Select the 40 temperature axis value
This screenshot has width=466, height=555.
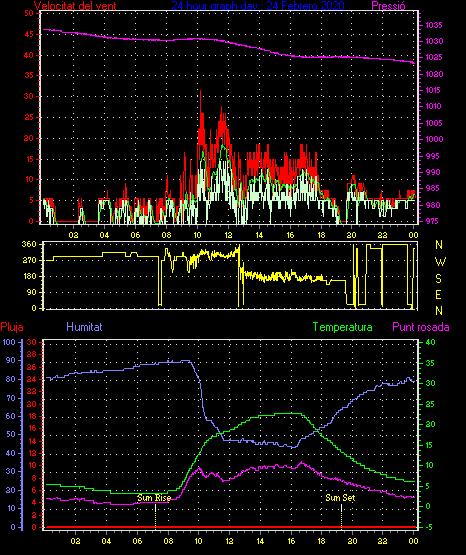click(x=430, y=342)
